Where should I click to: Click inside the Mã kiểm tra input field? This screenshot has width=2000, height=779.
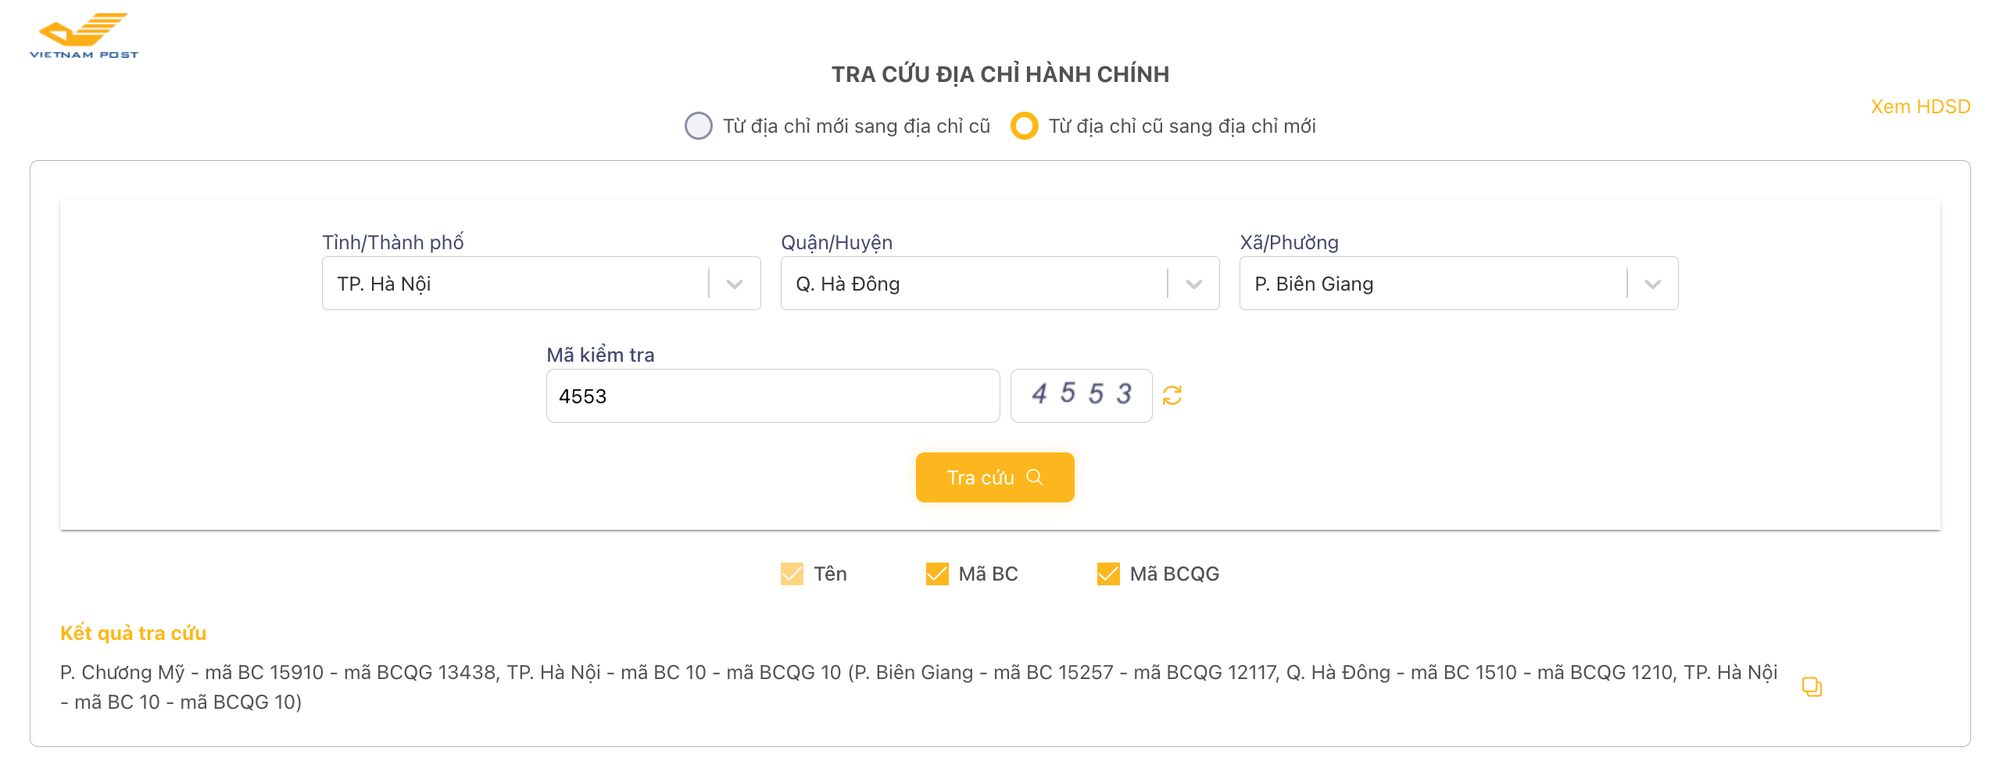tap(772, 395)
